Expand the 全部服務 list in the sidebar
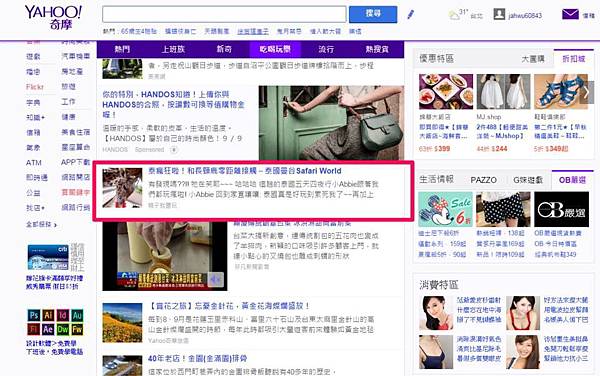 [41, 225]
